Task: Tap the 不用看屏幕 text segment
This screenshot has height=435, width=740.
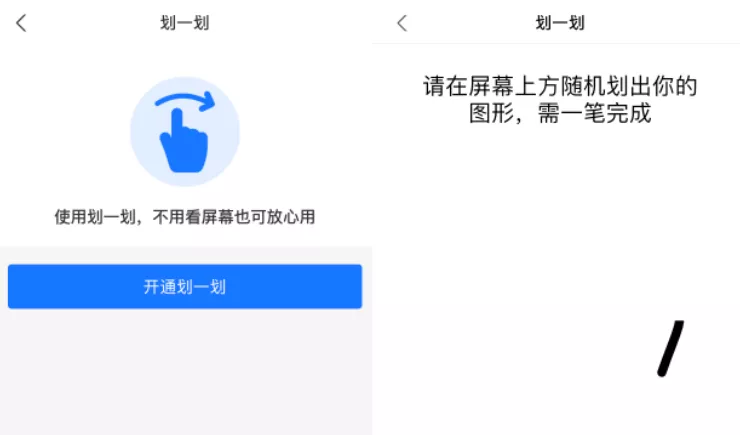Action: coord(193,217)
